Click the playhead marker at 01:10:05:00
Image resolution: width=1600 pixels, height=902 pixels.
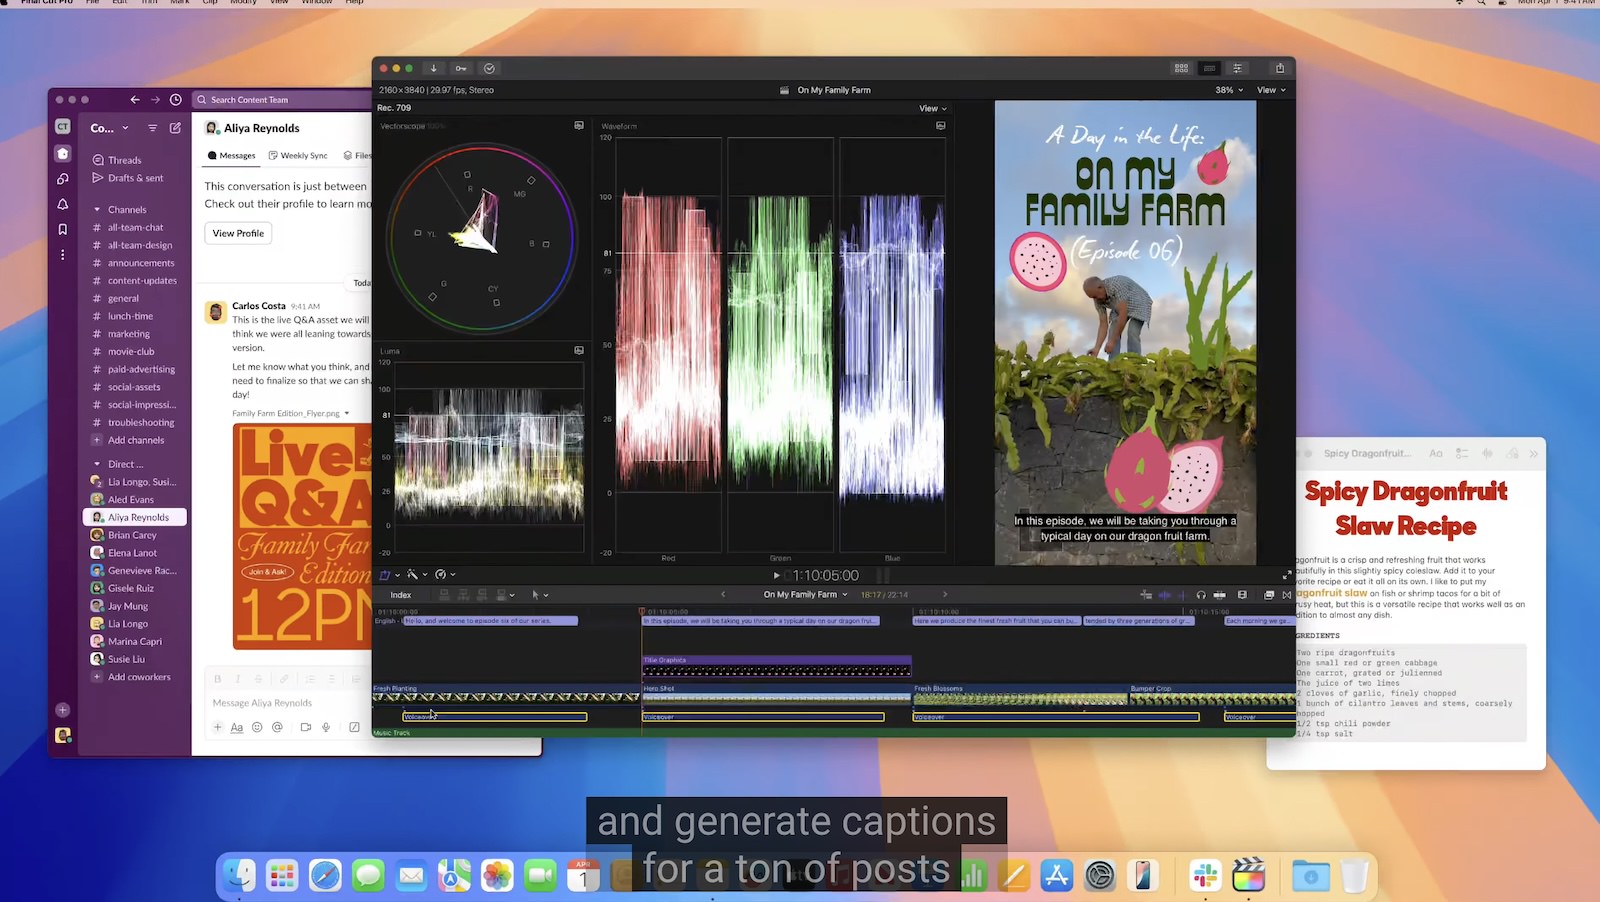click(x=642, y=610)
